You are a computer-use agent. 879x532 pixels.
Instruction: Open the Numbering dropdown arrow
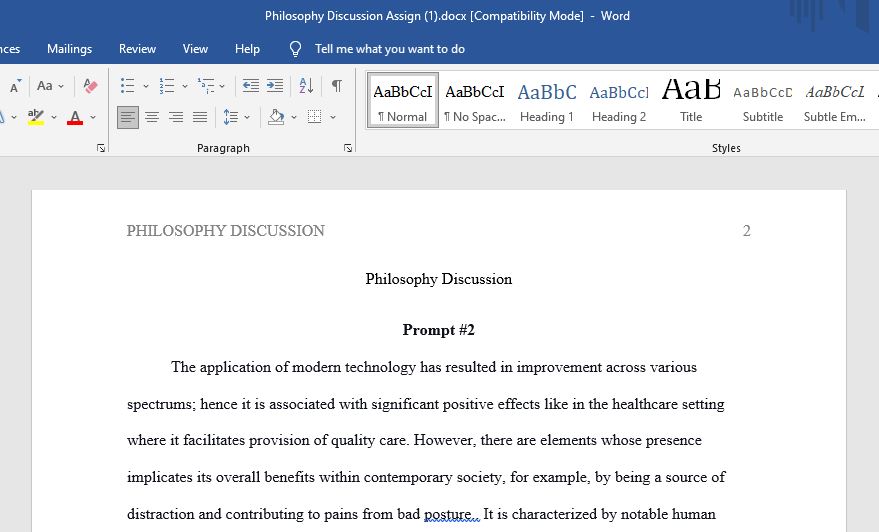tap(185, 86)
